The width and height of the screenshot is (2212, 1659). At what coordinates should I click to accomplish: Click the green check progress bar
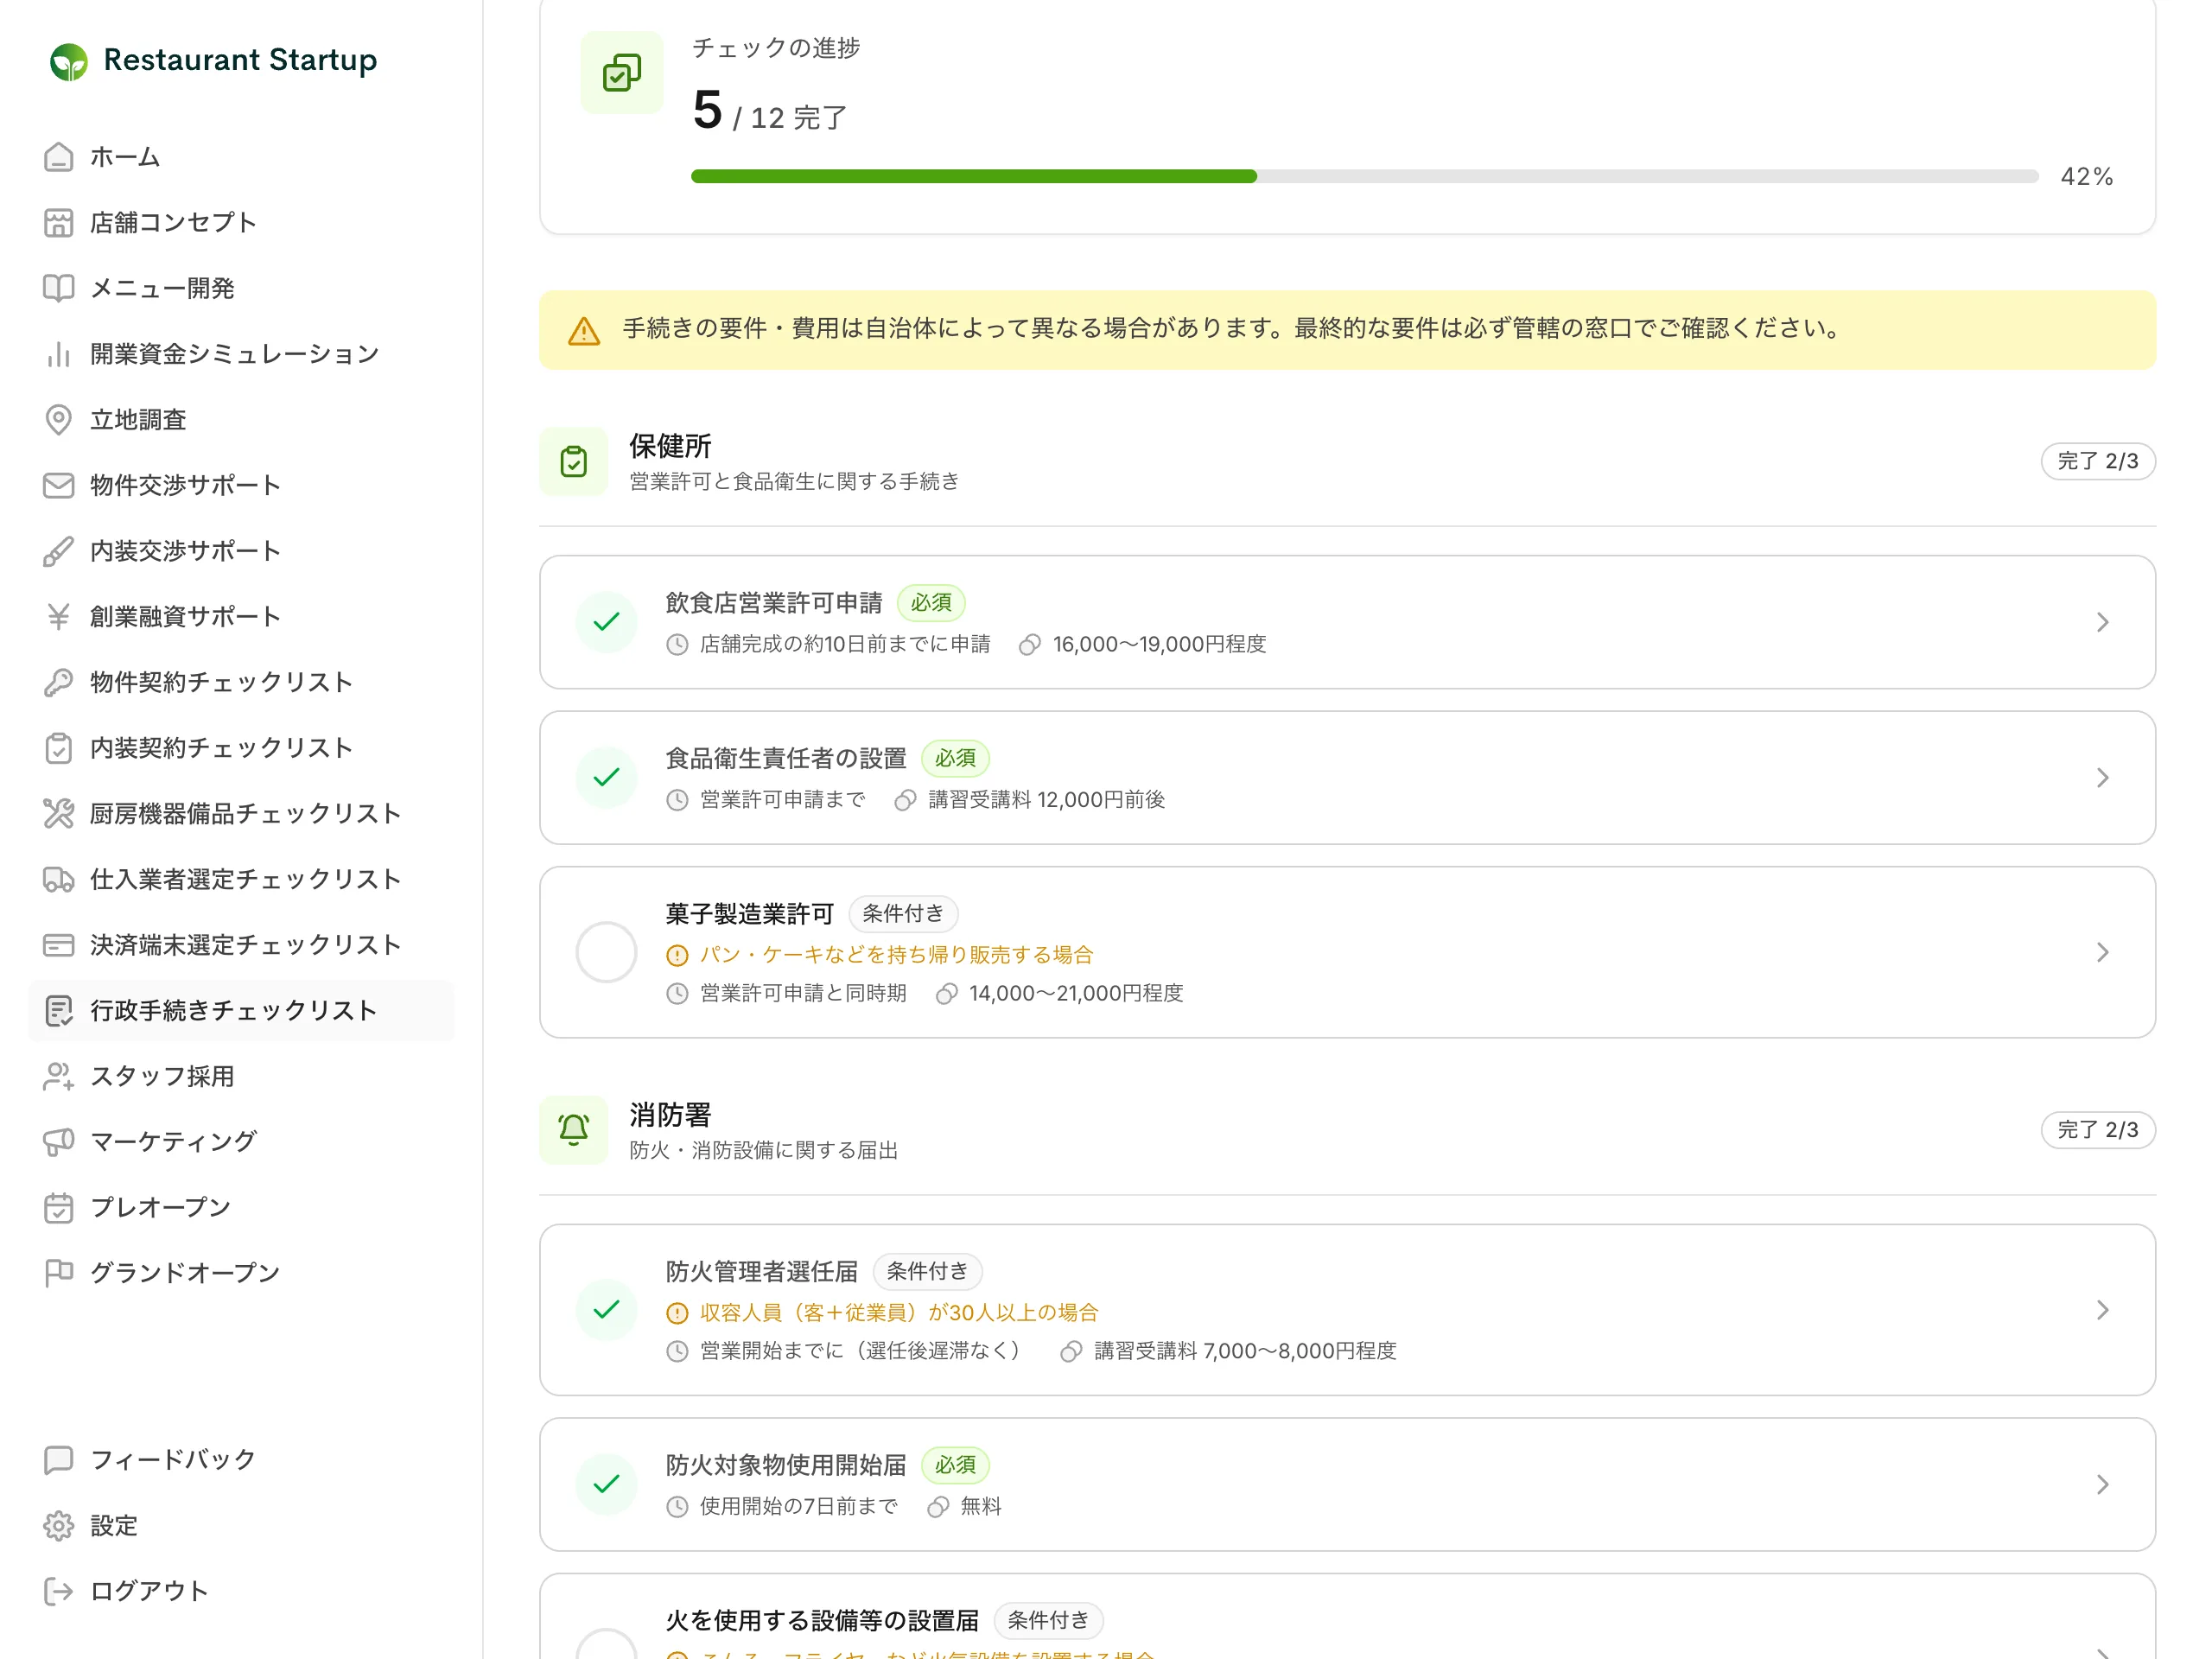[x=1364, y=176]
